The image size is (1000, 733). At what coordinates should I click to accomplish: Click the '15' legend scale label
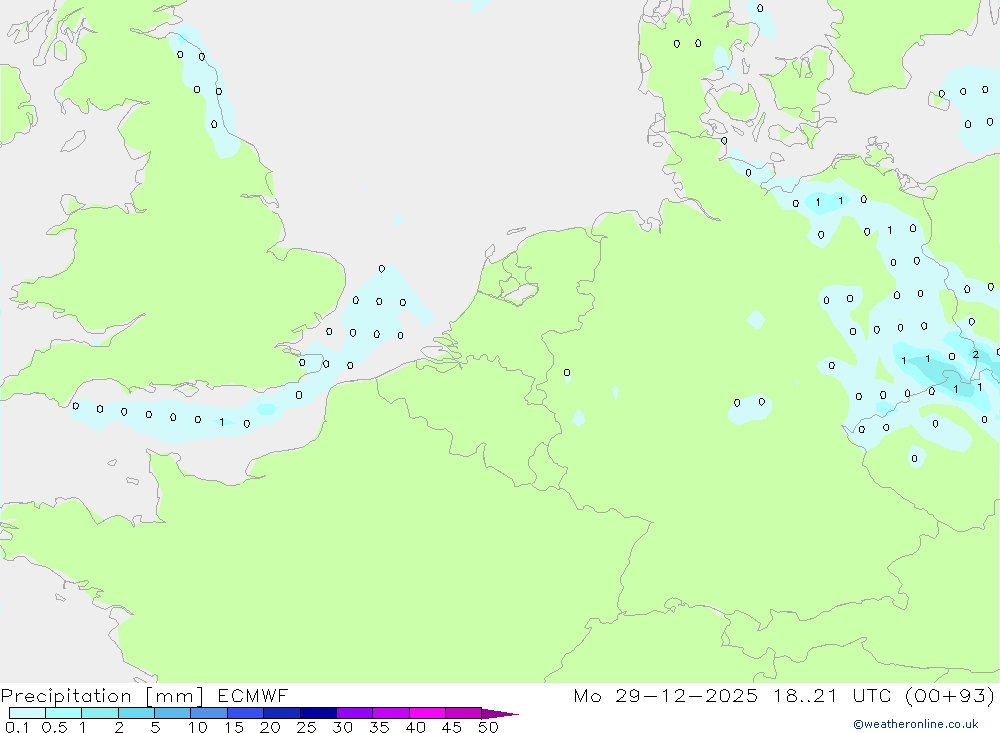tap(234, 727)
